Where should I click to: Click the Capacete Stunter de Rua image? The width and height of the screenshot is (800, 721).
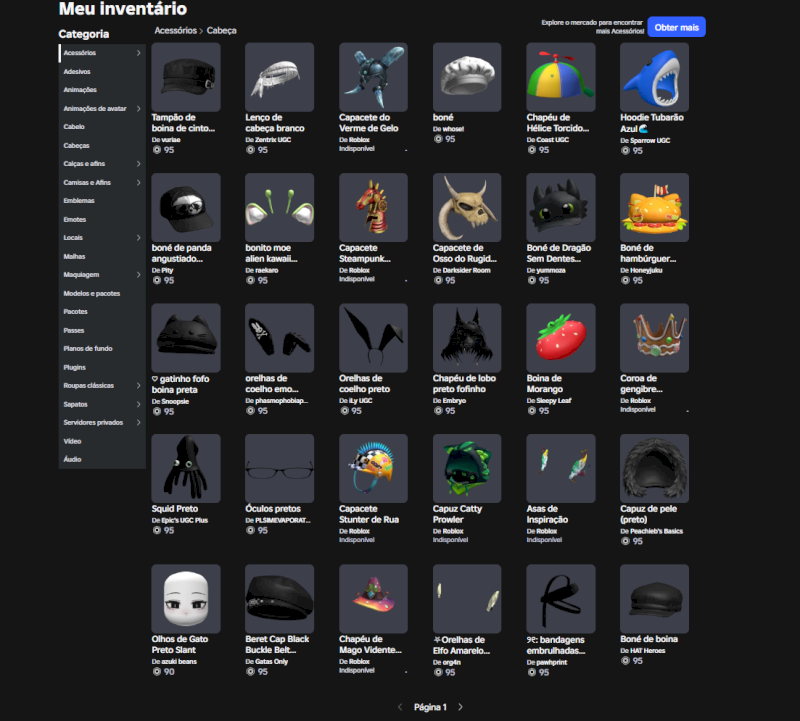pyautogui.click(x=373, y=468)
